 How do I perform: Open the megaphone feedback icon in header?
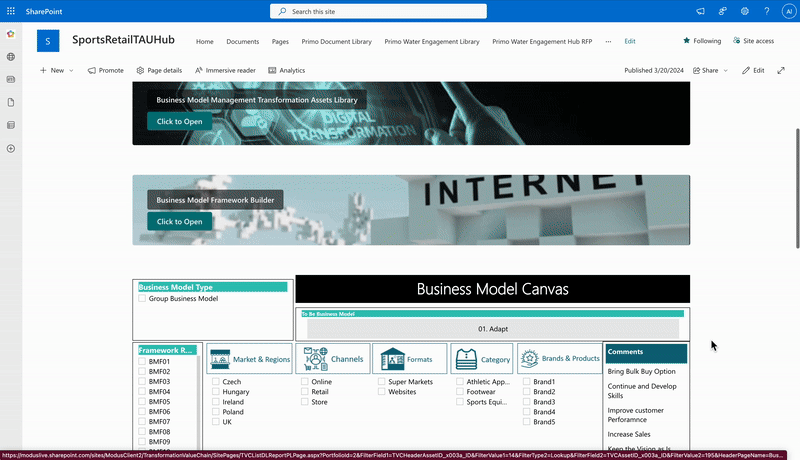tap(701, 11)
